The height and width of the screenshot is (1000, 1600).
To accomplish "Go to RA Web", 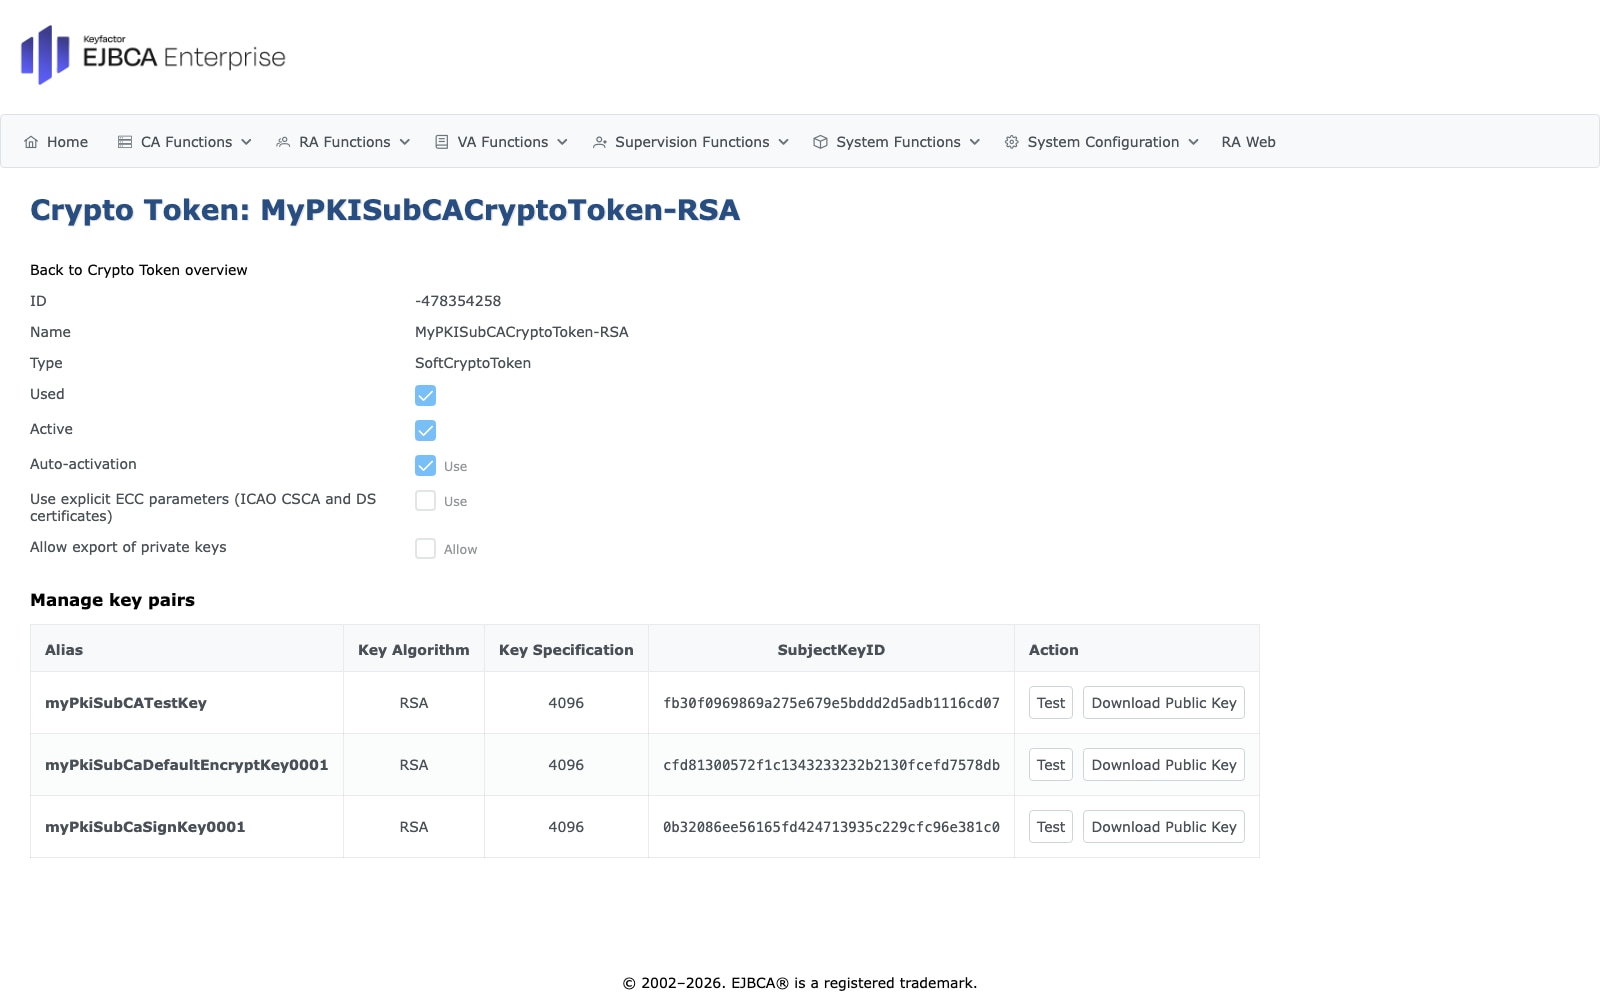I will click(1248, 142).
